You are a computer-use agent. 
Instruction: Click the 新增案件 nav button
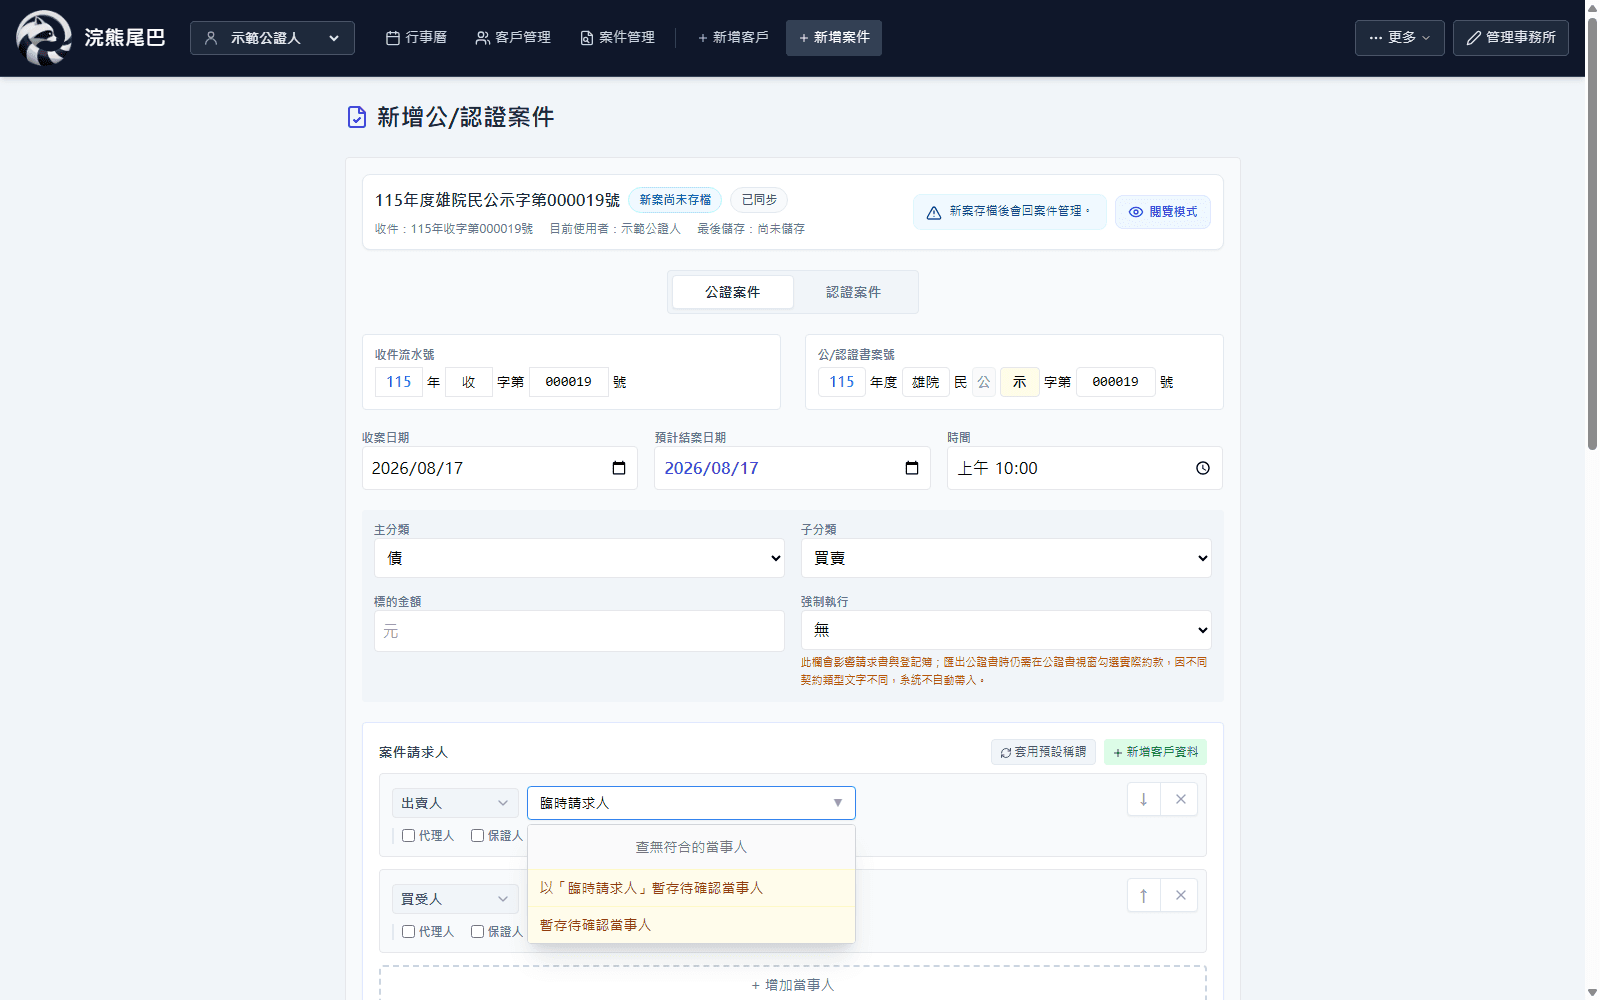834,38
